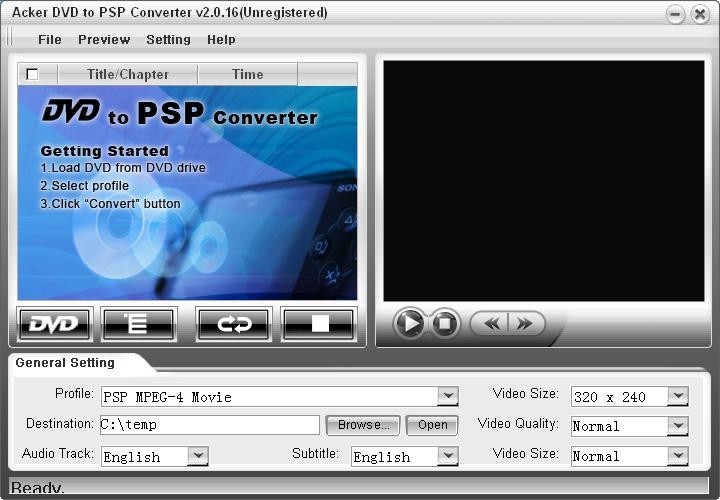720x500 pixels.
Task: Open the Help menu
Action: pos(221,40)
